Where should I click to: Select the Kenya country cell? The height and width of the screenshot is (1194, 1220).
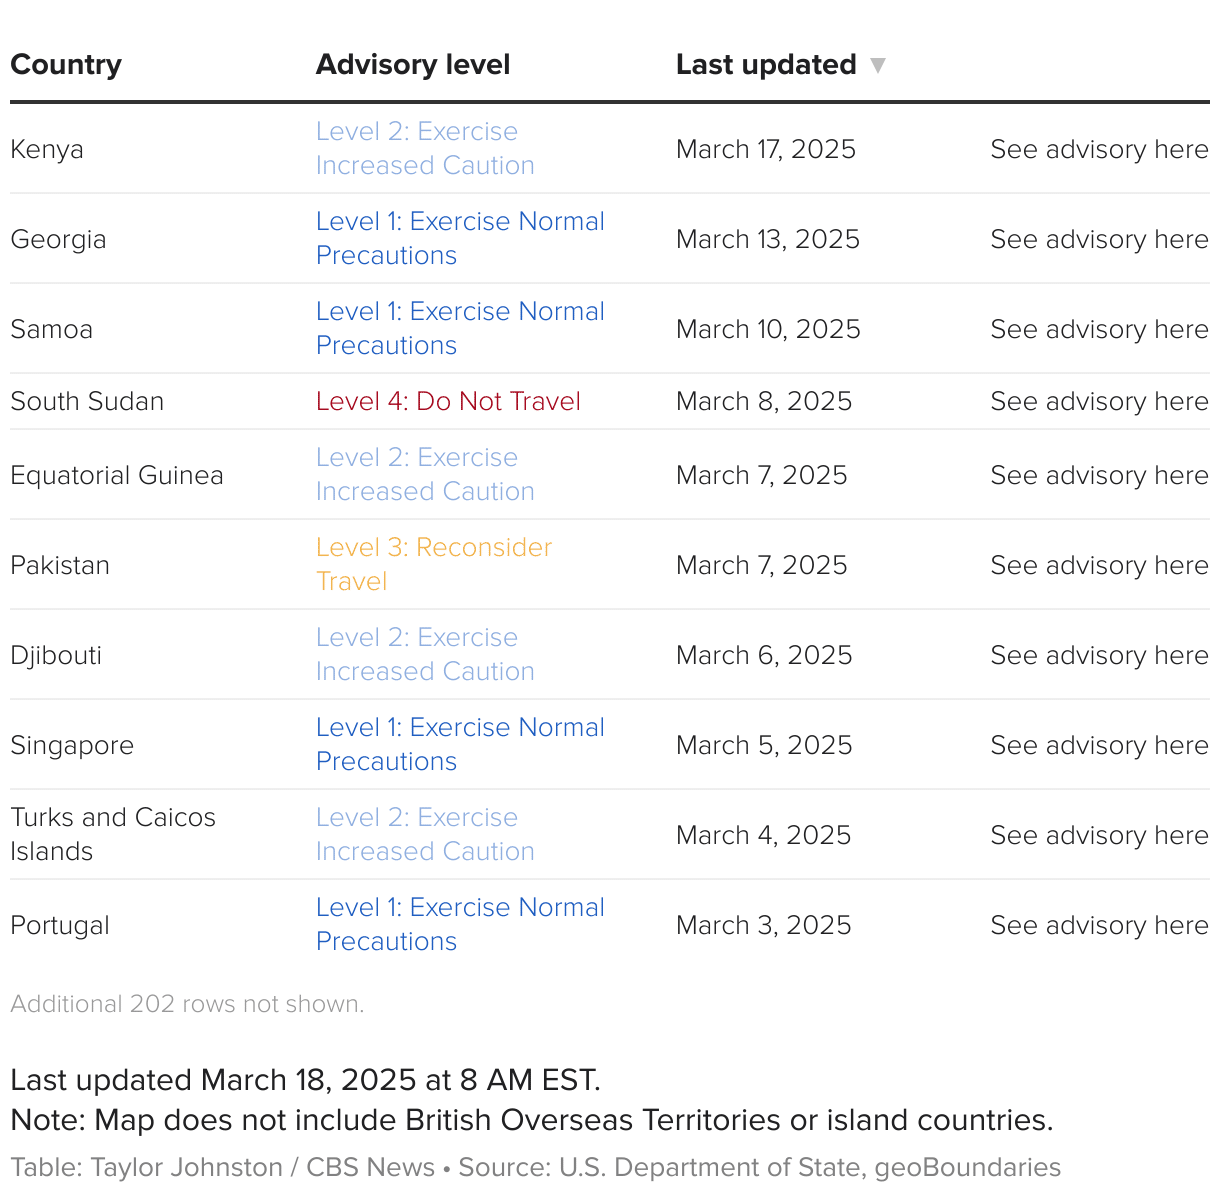pos(47,150)
